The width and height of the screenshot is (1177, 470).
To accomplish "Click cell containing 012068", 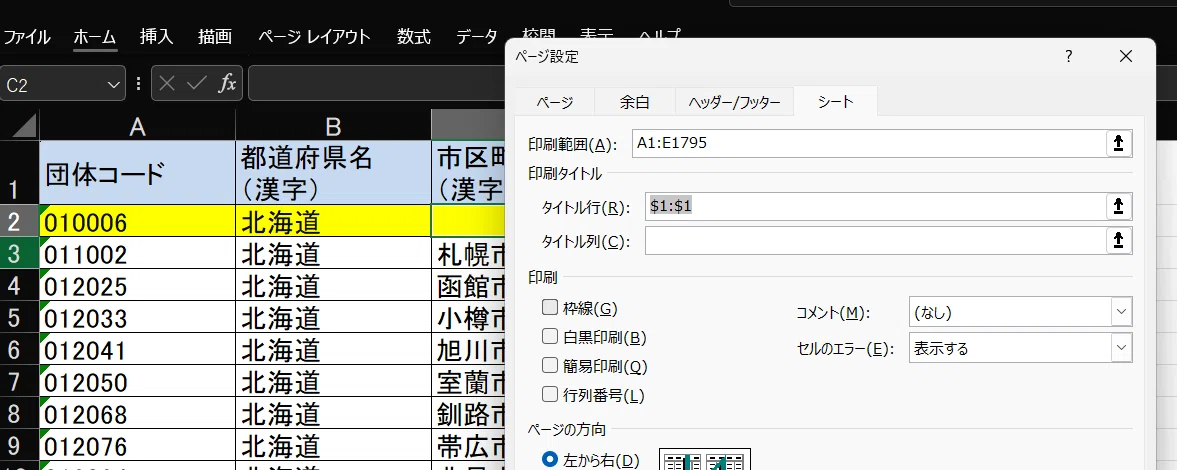I will click(x=137, y=414).
